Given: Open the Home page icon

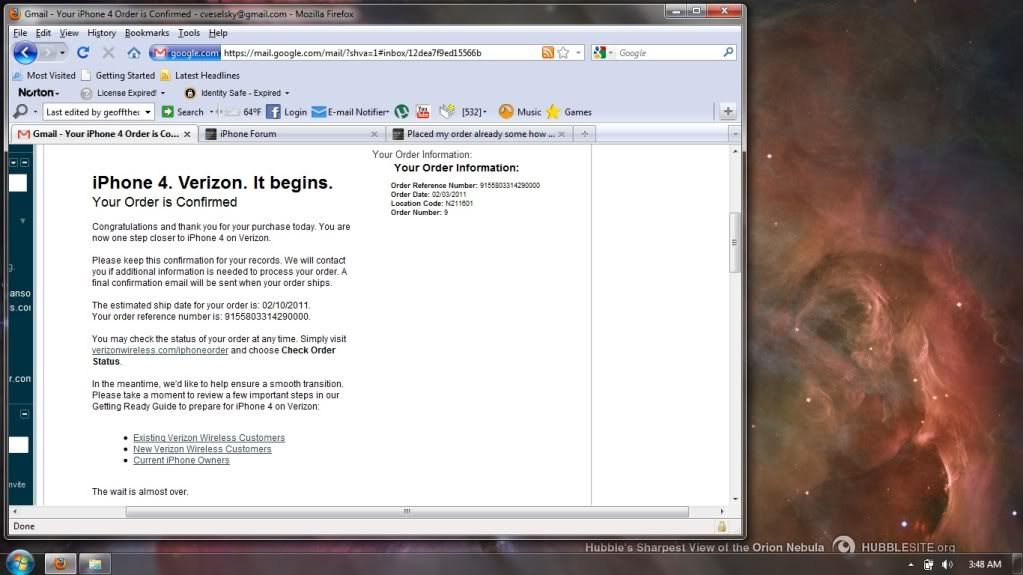Looking at the screenshot, I should click(134, 53).
